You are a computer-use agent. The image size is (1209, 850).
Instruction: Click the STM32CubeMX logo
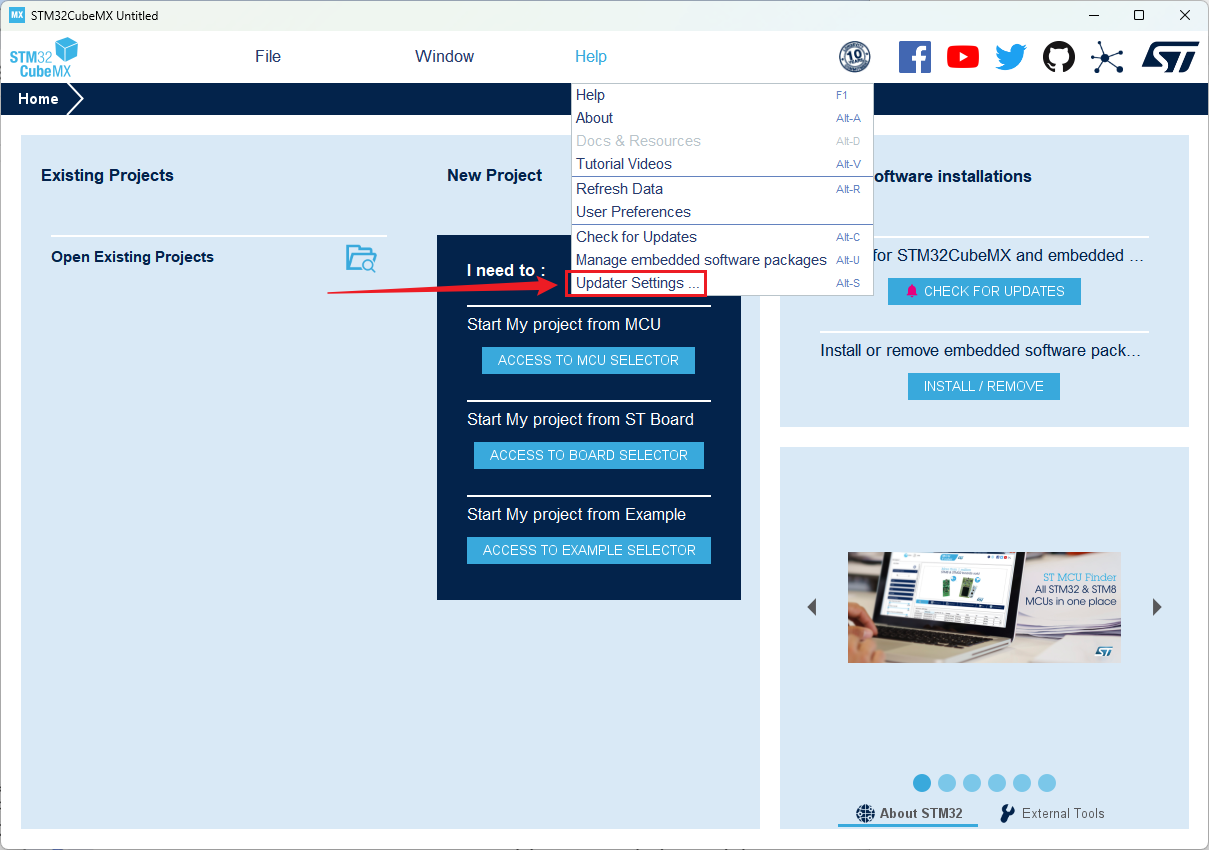coord(44,58)
